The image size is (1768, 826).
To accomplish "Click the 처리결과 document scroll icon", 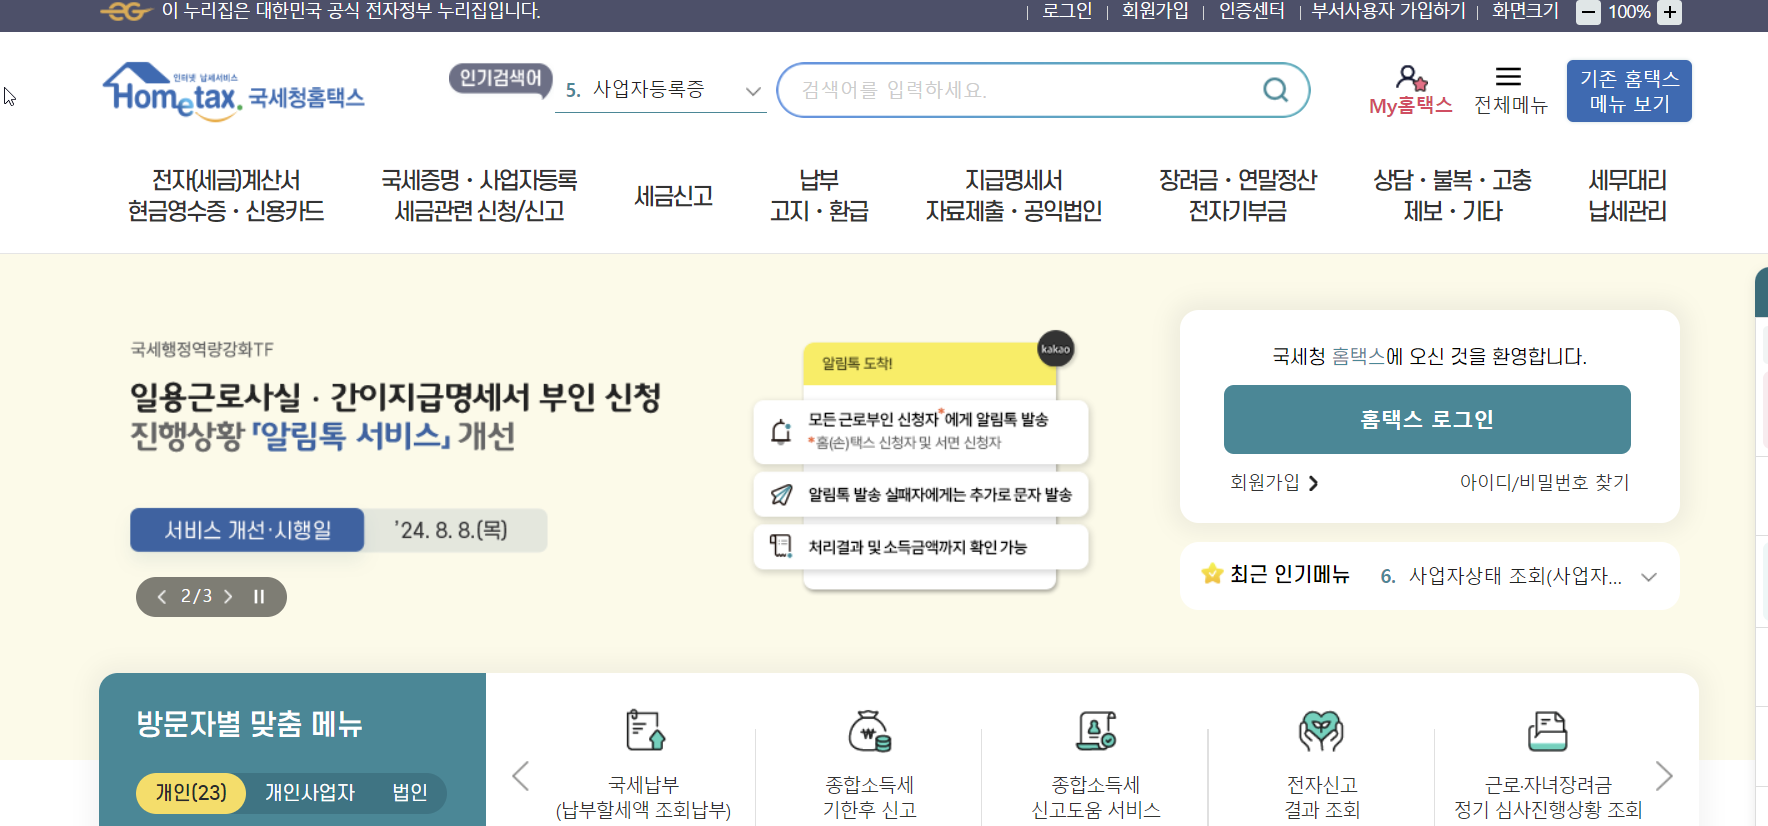I will (x=781, y=546).
